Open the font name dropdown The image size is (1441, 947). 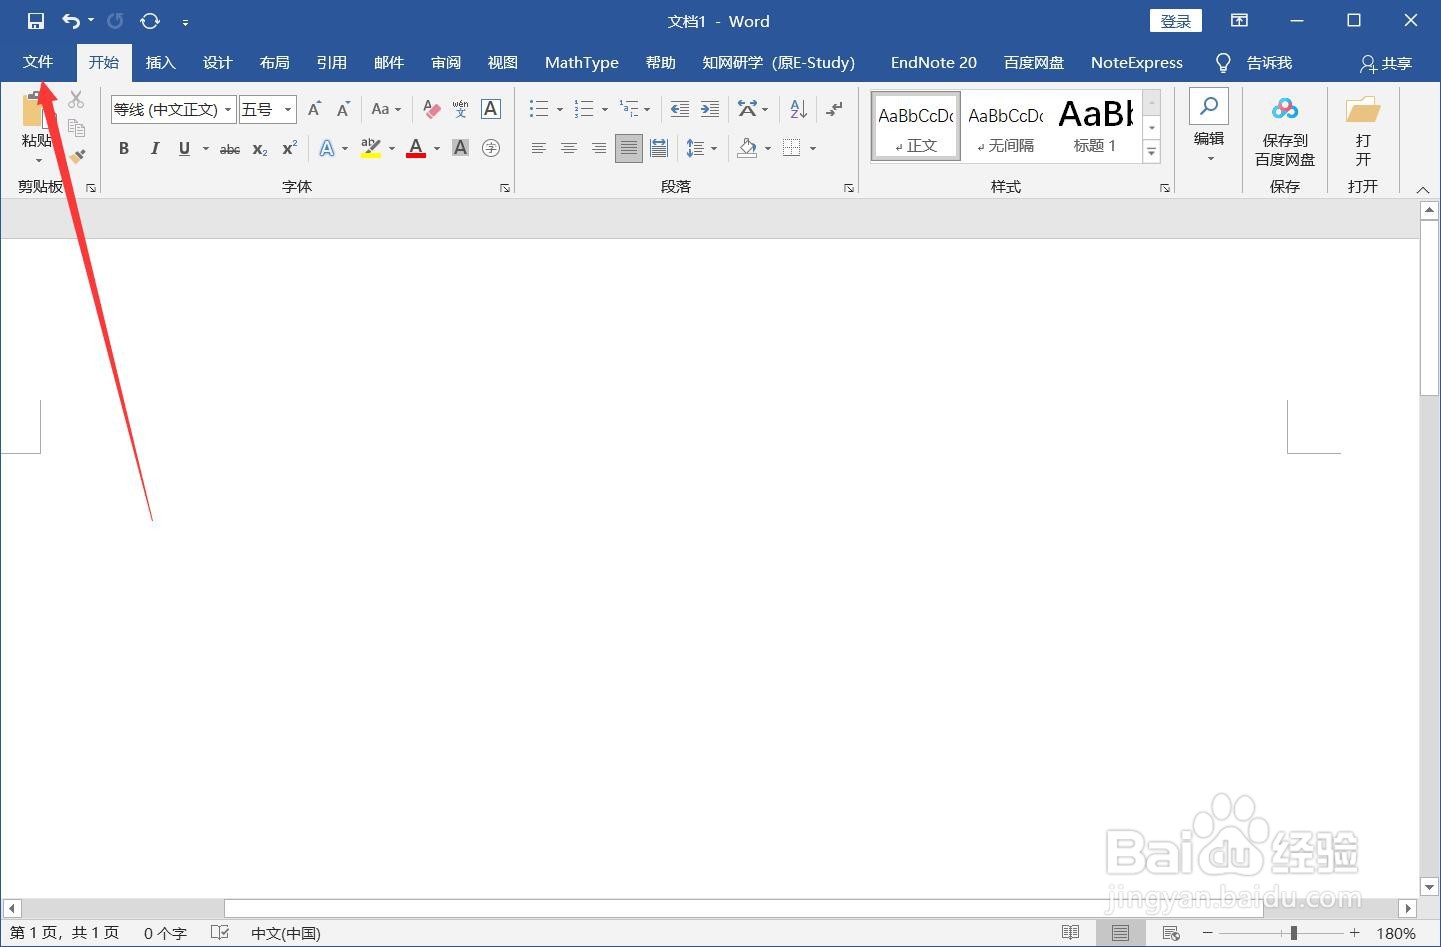pos(228,109)
